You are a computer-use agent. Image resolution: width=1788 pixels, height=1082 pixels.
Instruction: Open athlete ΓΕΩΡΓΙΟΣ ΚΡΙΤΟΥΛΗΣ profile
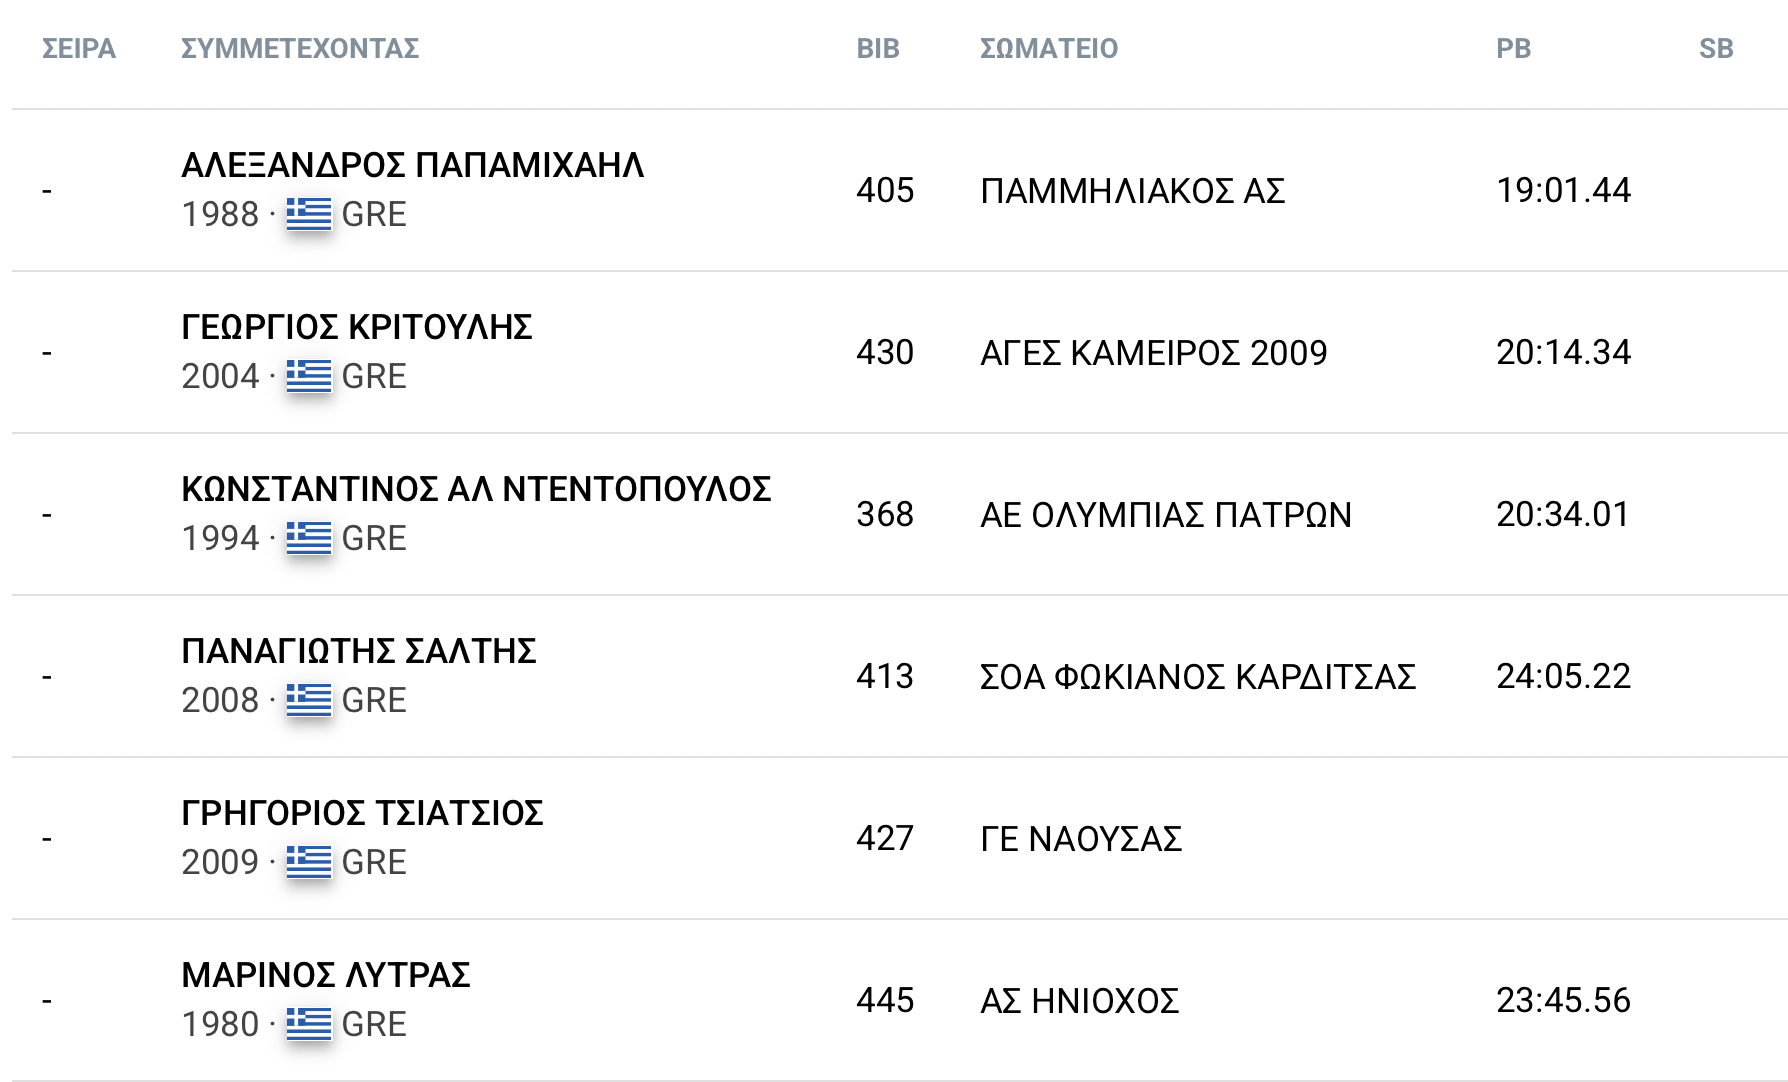357,327
